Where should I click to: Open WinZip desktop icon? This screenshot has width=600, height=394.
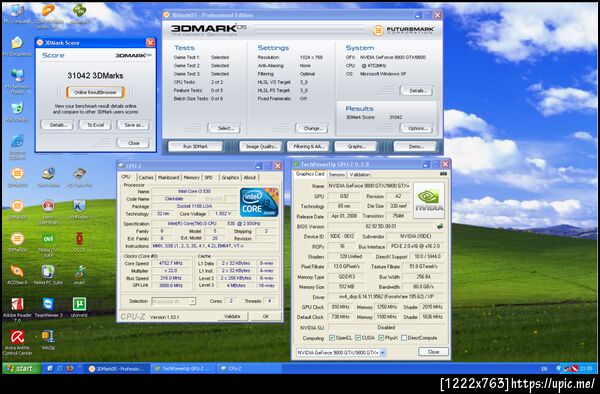pos(48,340)
